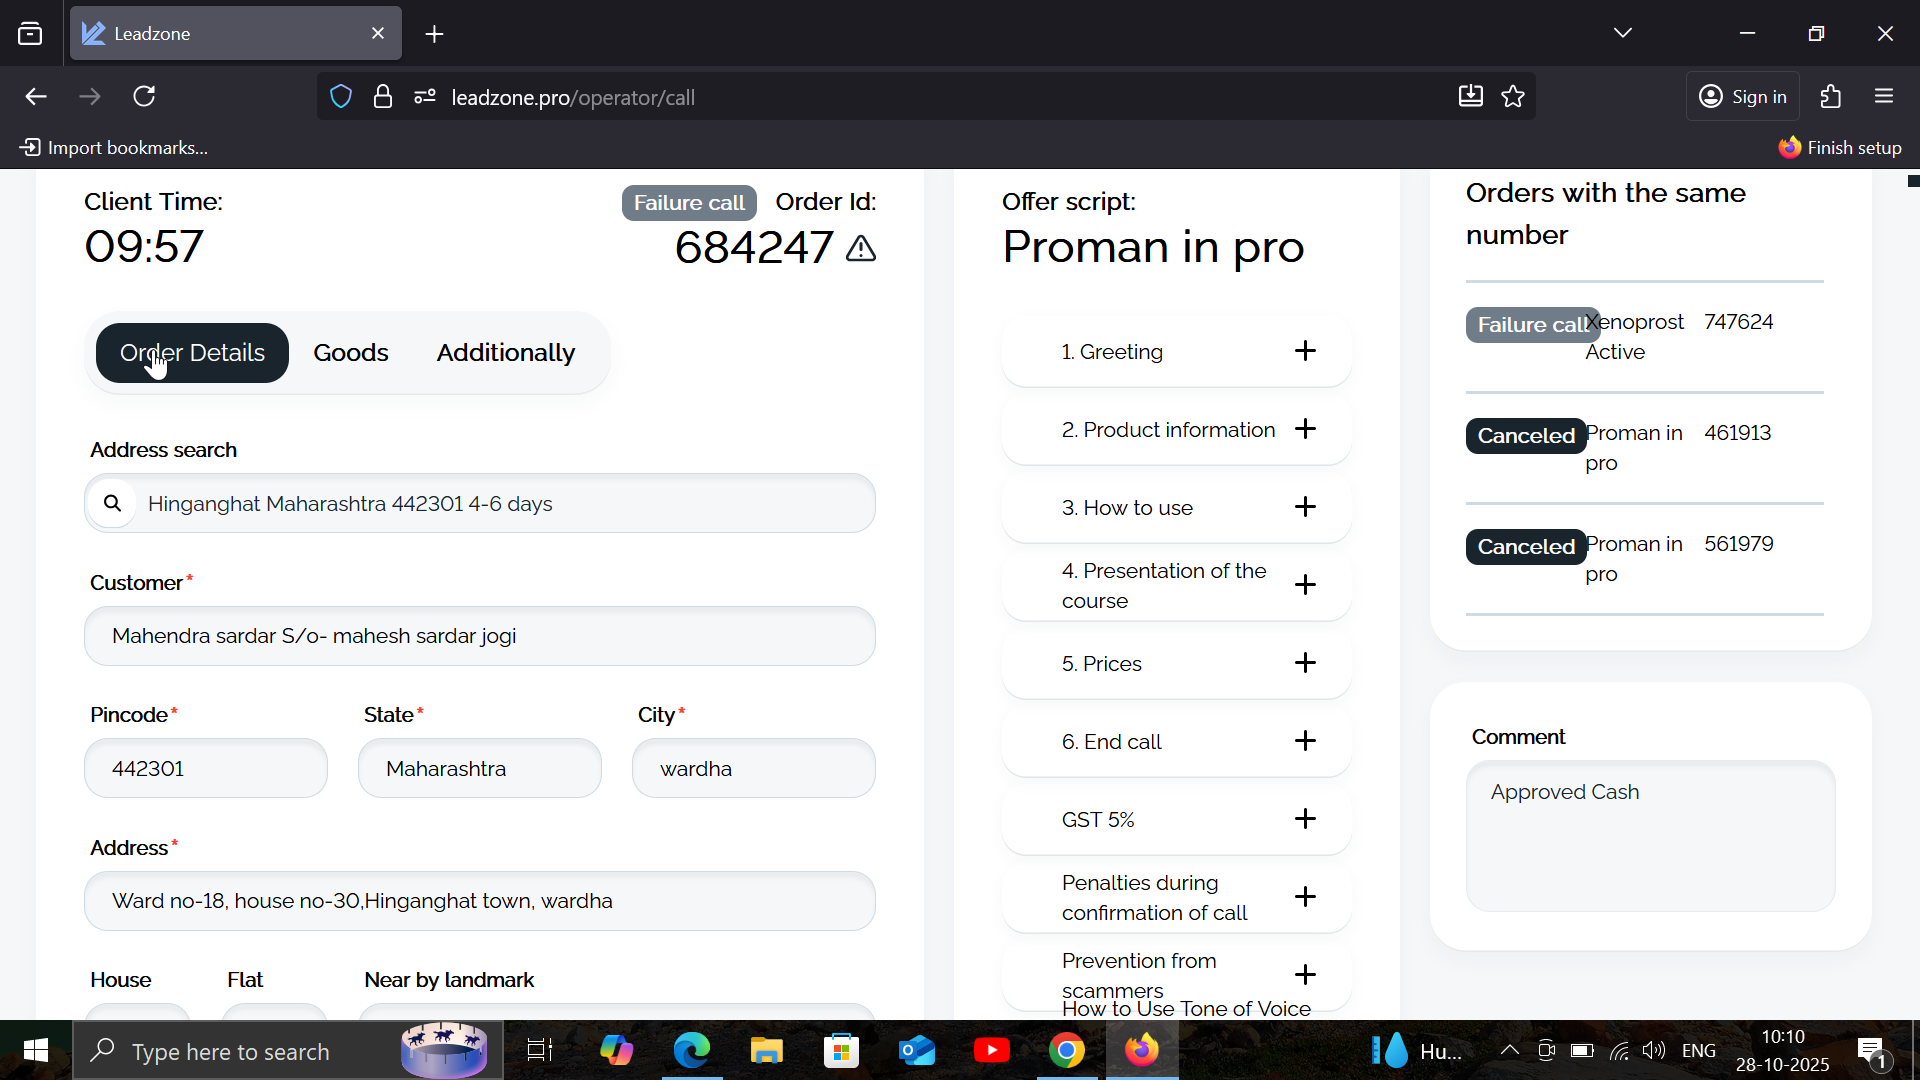This screenshot has height=1080, width=1920.
Task: Expand the 6. End call section
Action: click(1305, 741)
